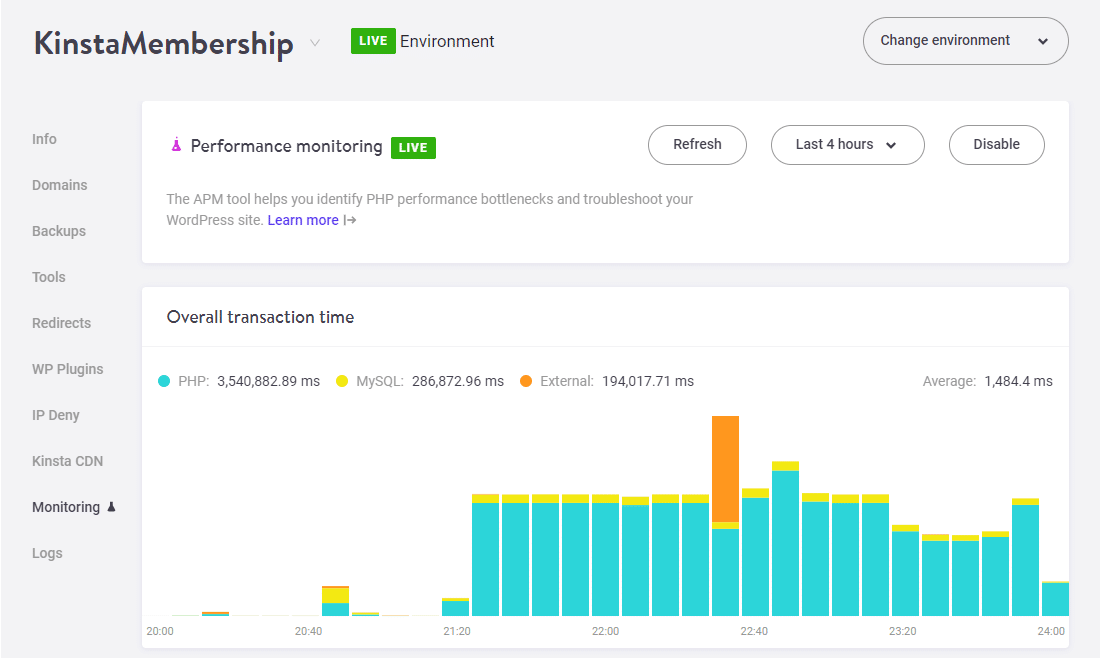Disable the APM tool
The height and width of the screenshot is (658, 1100).
coord(996,145)
